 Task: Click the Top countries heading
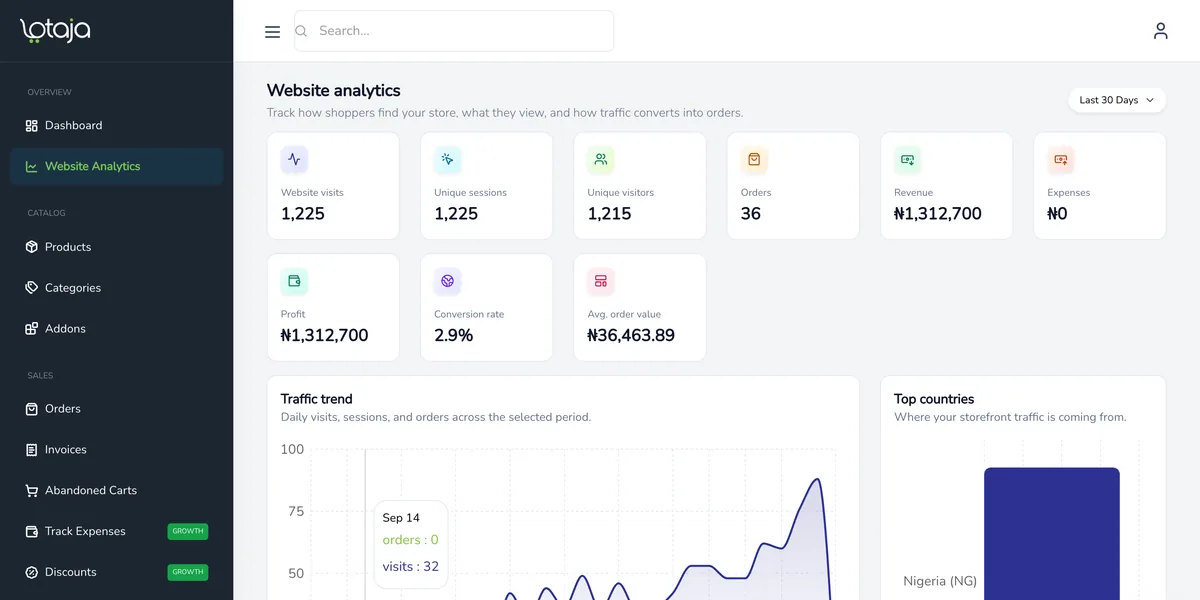pos(934,399)
